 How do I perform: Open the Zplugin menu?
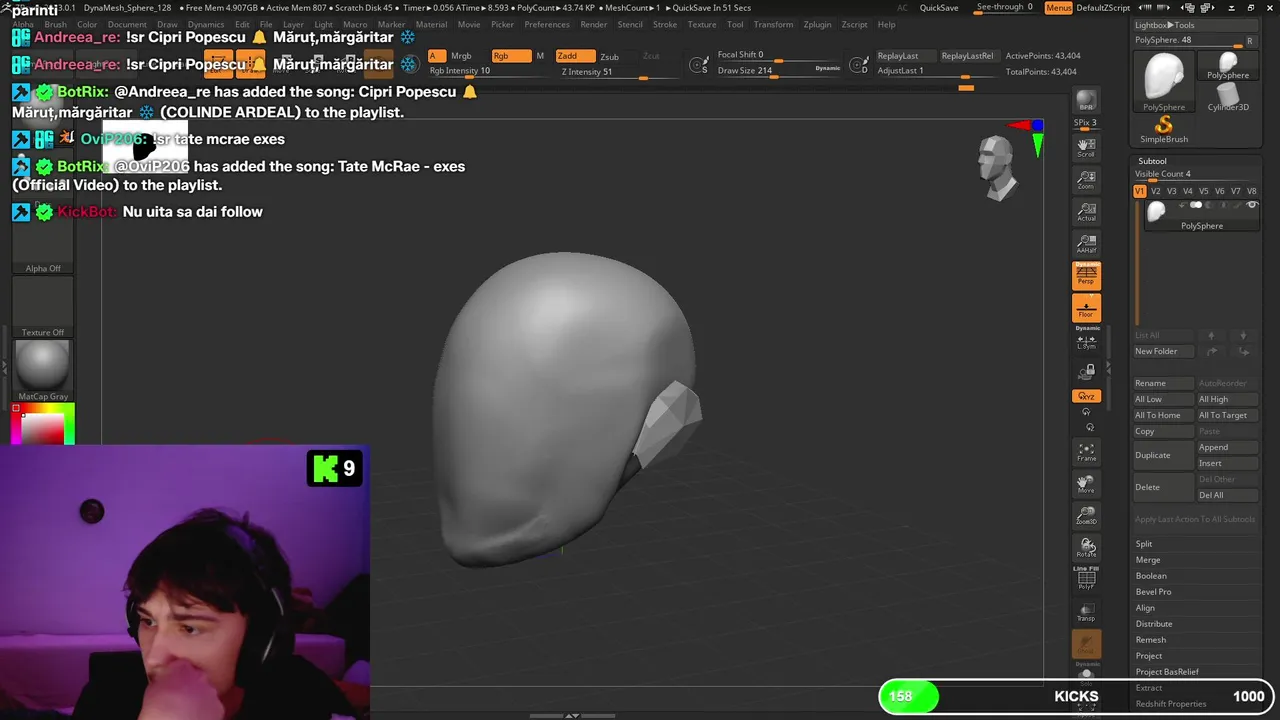pos(817,24)
